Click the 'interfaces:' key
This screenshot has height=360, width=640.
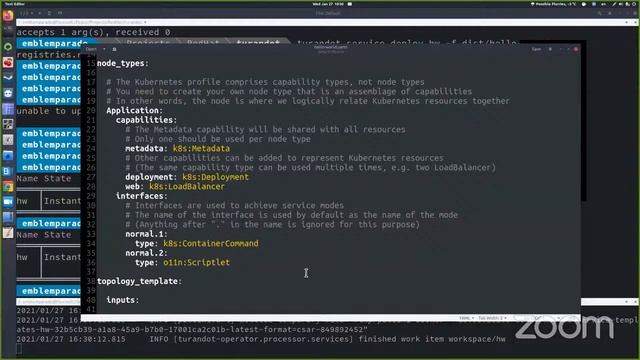pos(142,196)
